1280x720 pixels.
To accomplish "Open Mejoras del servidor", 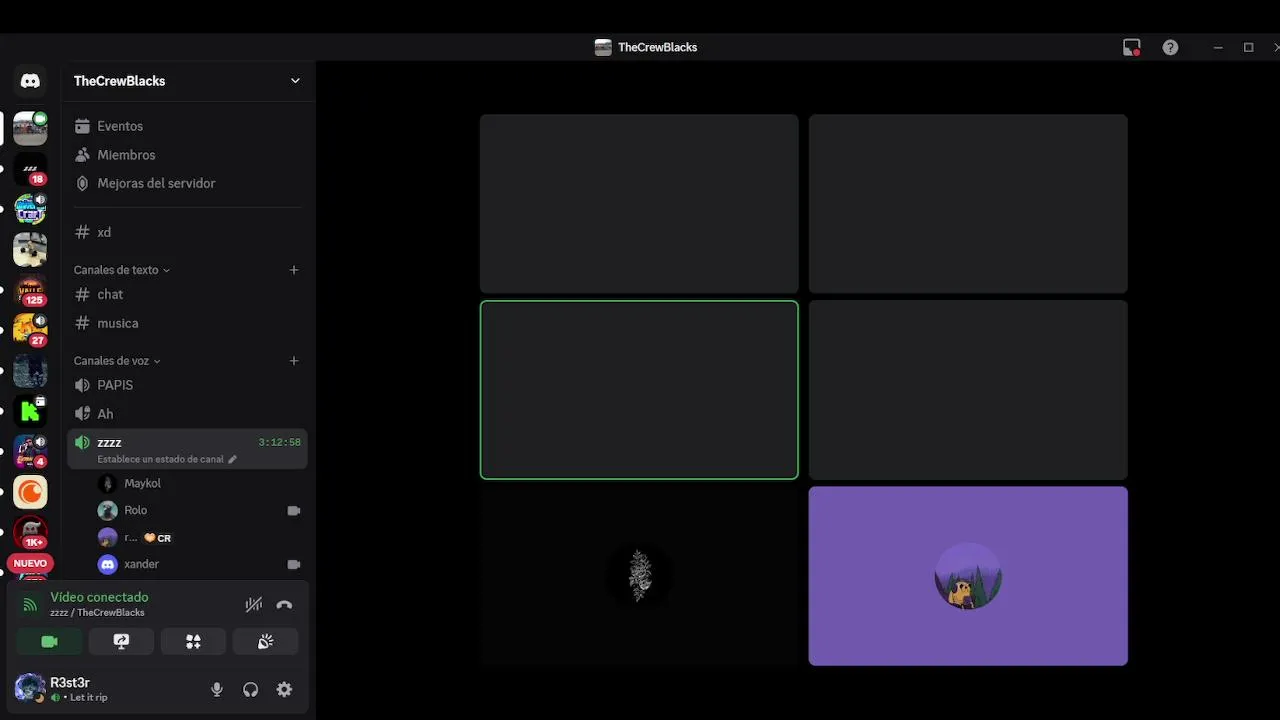I will (188, 183).
